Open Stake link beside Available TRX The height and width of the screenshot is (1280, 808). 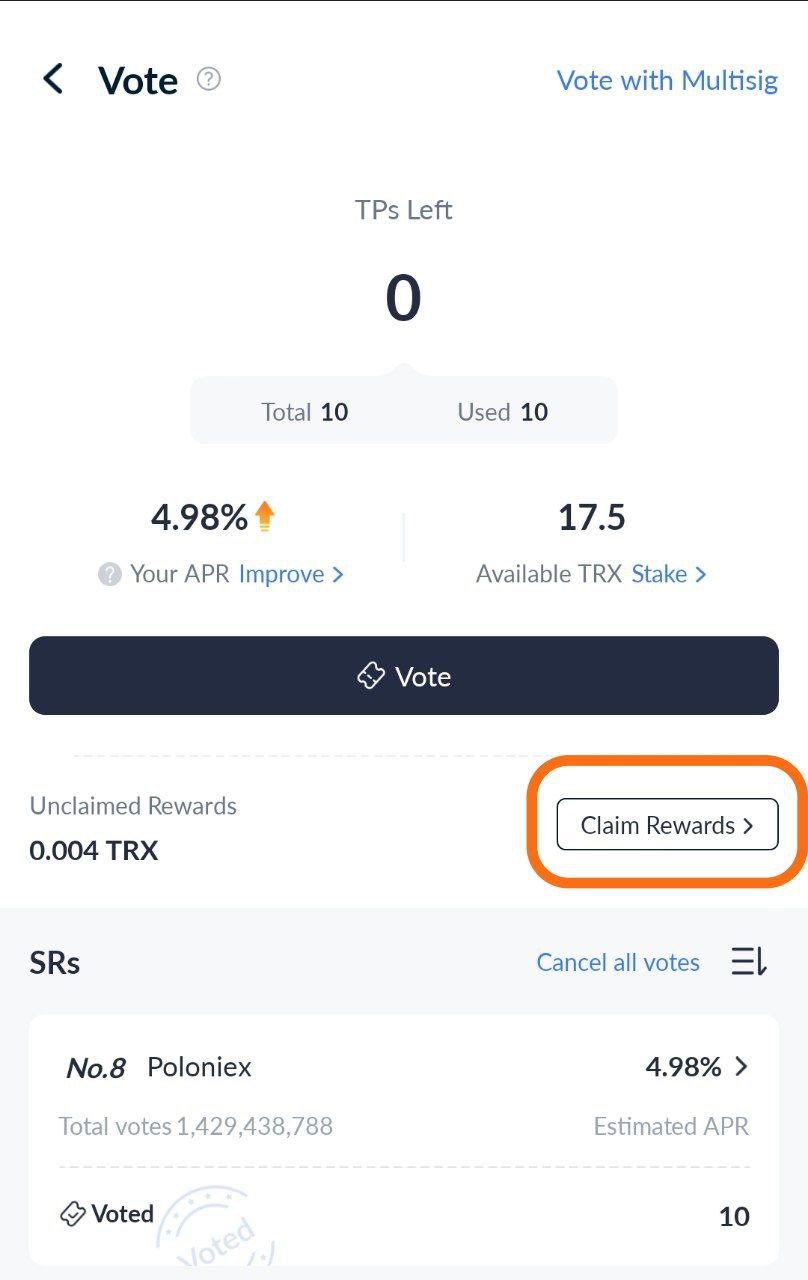point(659,574)
